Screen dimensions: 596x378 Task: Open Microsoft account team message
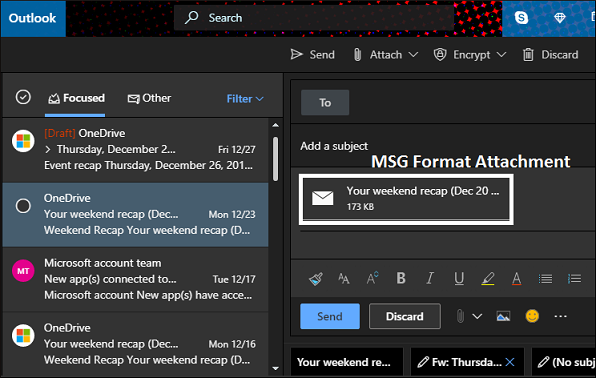(x=135, y=279)
